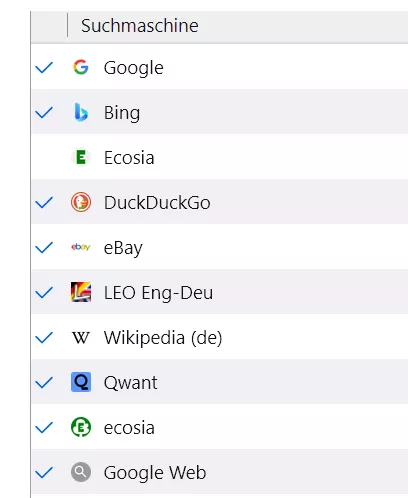408x498 pixels.
Task: Click the Bing logo icon
Action: tap(81, 112)
